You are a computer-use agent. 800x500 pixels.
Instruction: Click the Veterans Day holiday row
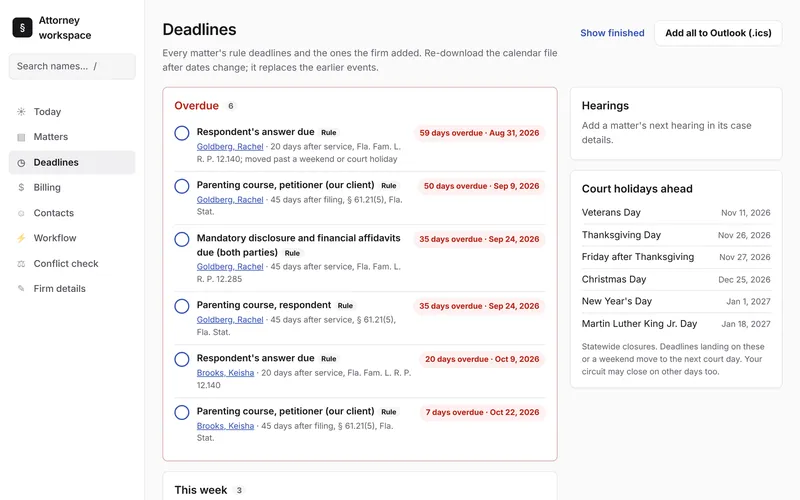pos(676,213)
